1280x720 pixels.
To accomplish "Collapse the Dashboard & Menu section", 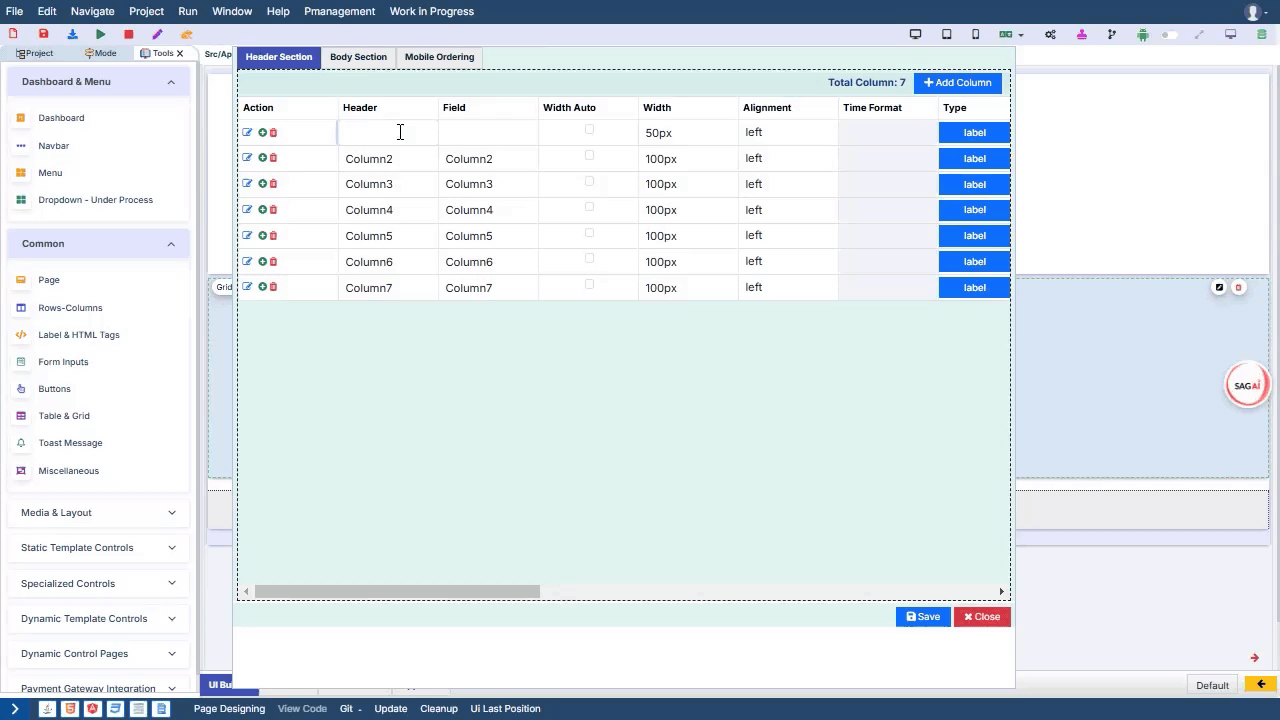I will pyautogui.click(x=98, y=82).
